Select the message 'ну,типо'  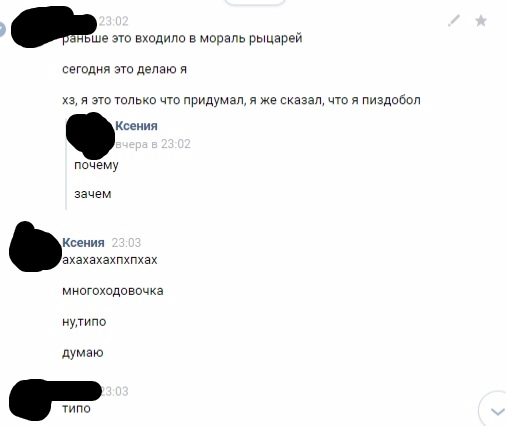(84, 322)
